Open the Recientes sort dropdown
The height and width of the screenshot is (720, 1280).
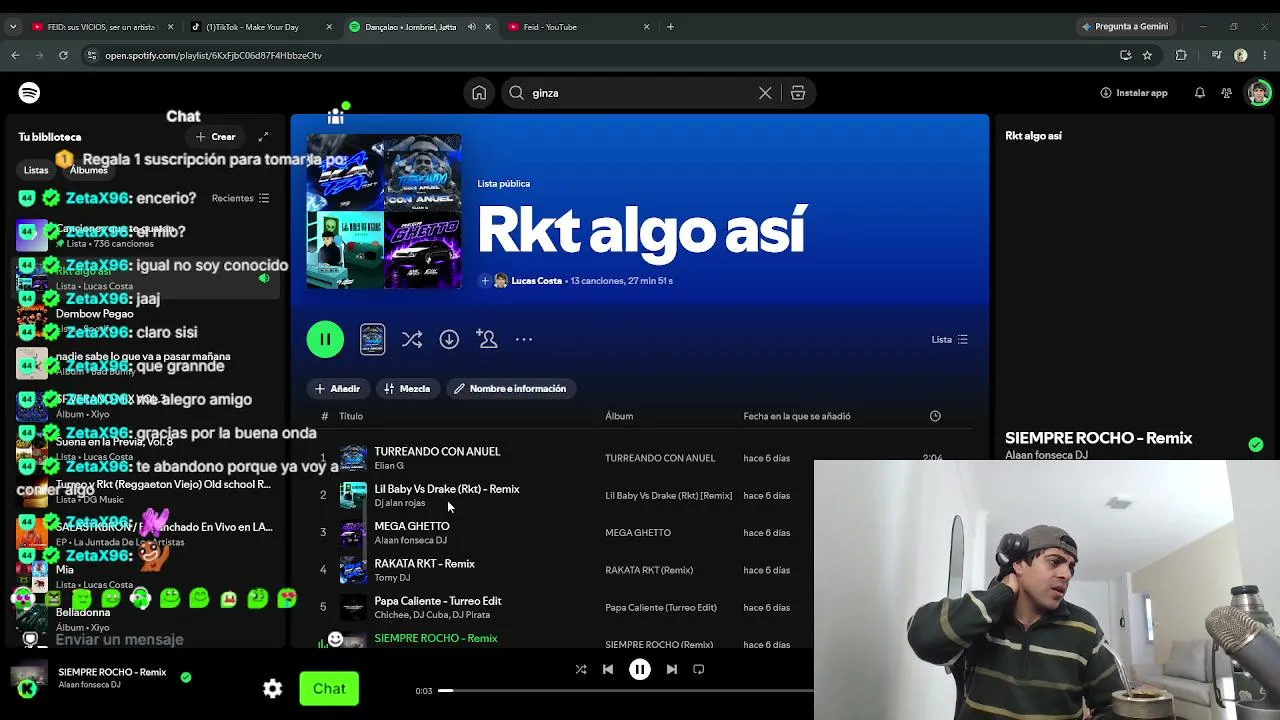240,198
